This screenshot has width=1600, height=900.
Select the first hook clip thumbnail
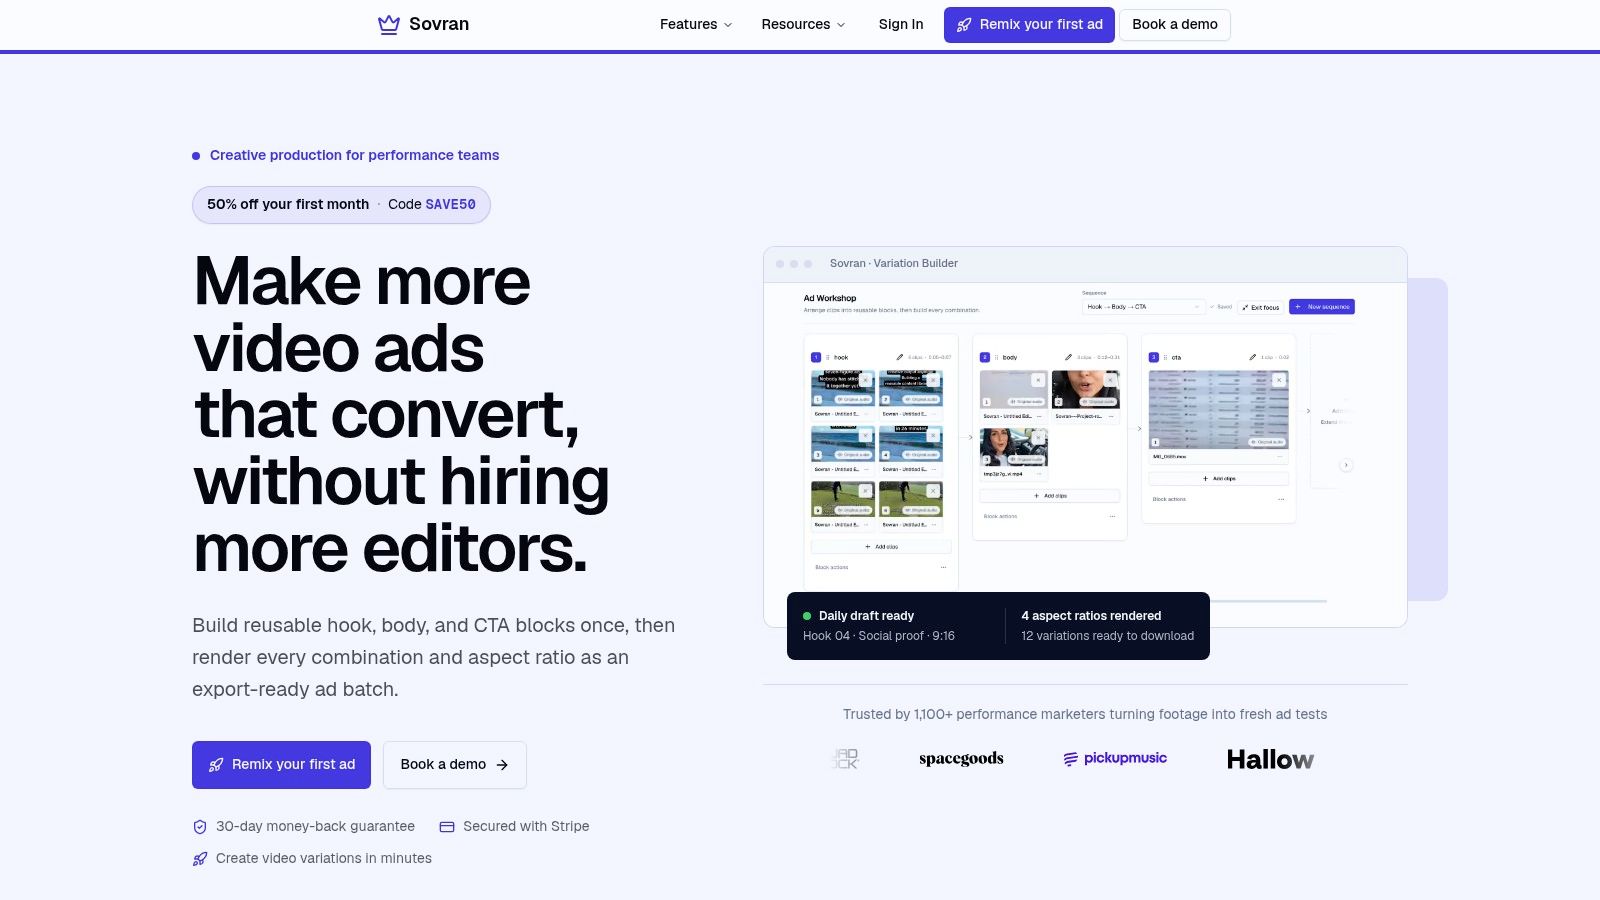tap(842, 388)
